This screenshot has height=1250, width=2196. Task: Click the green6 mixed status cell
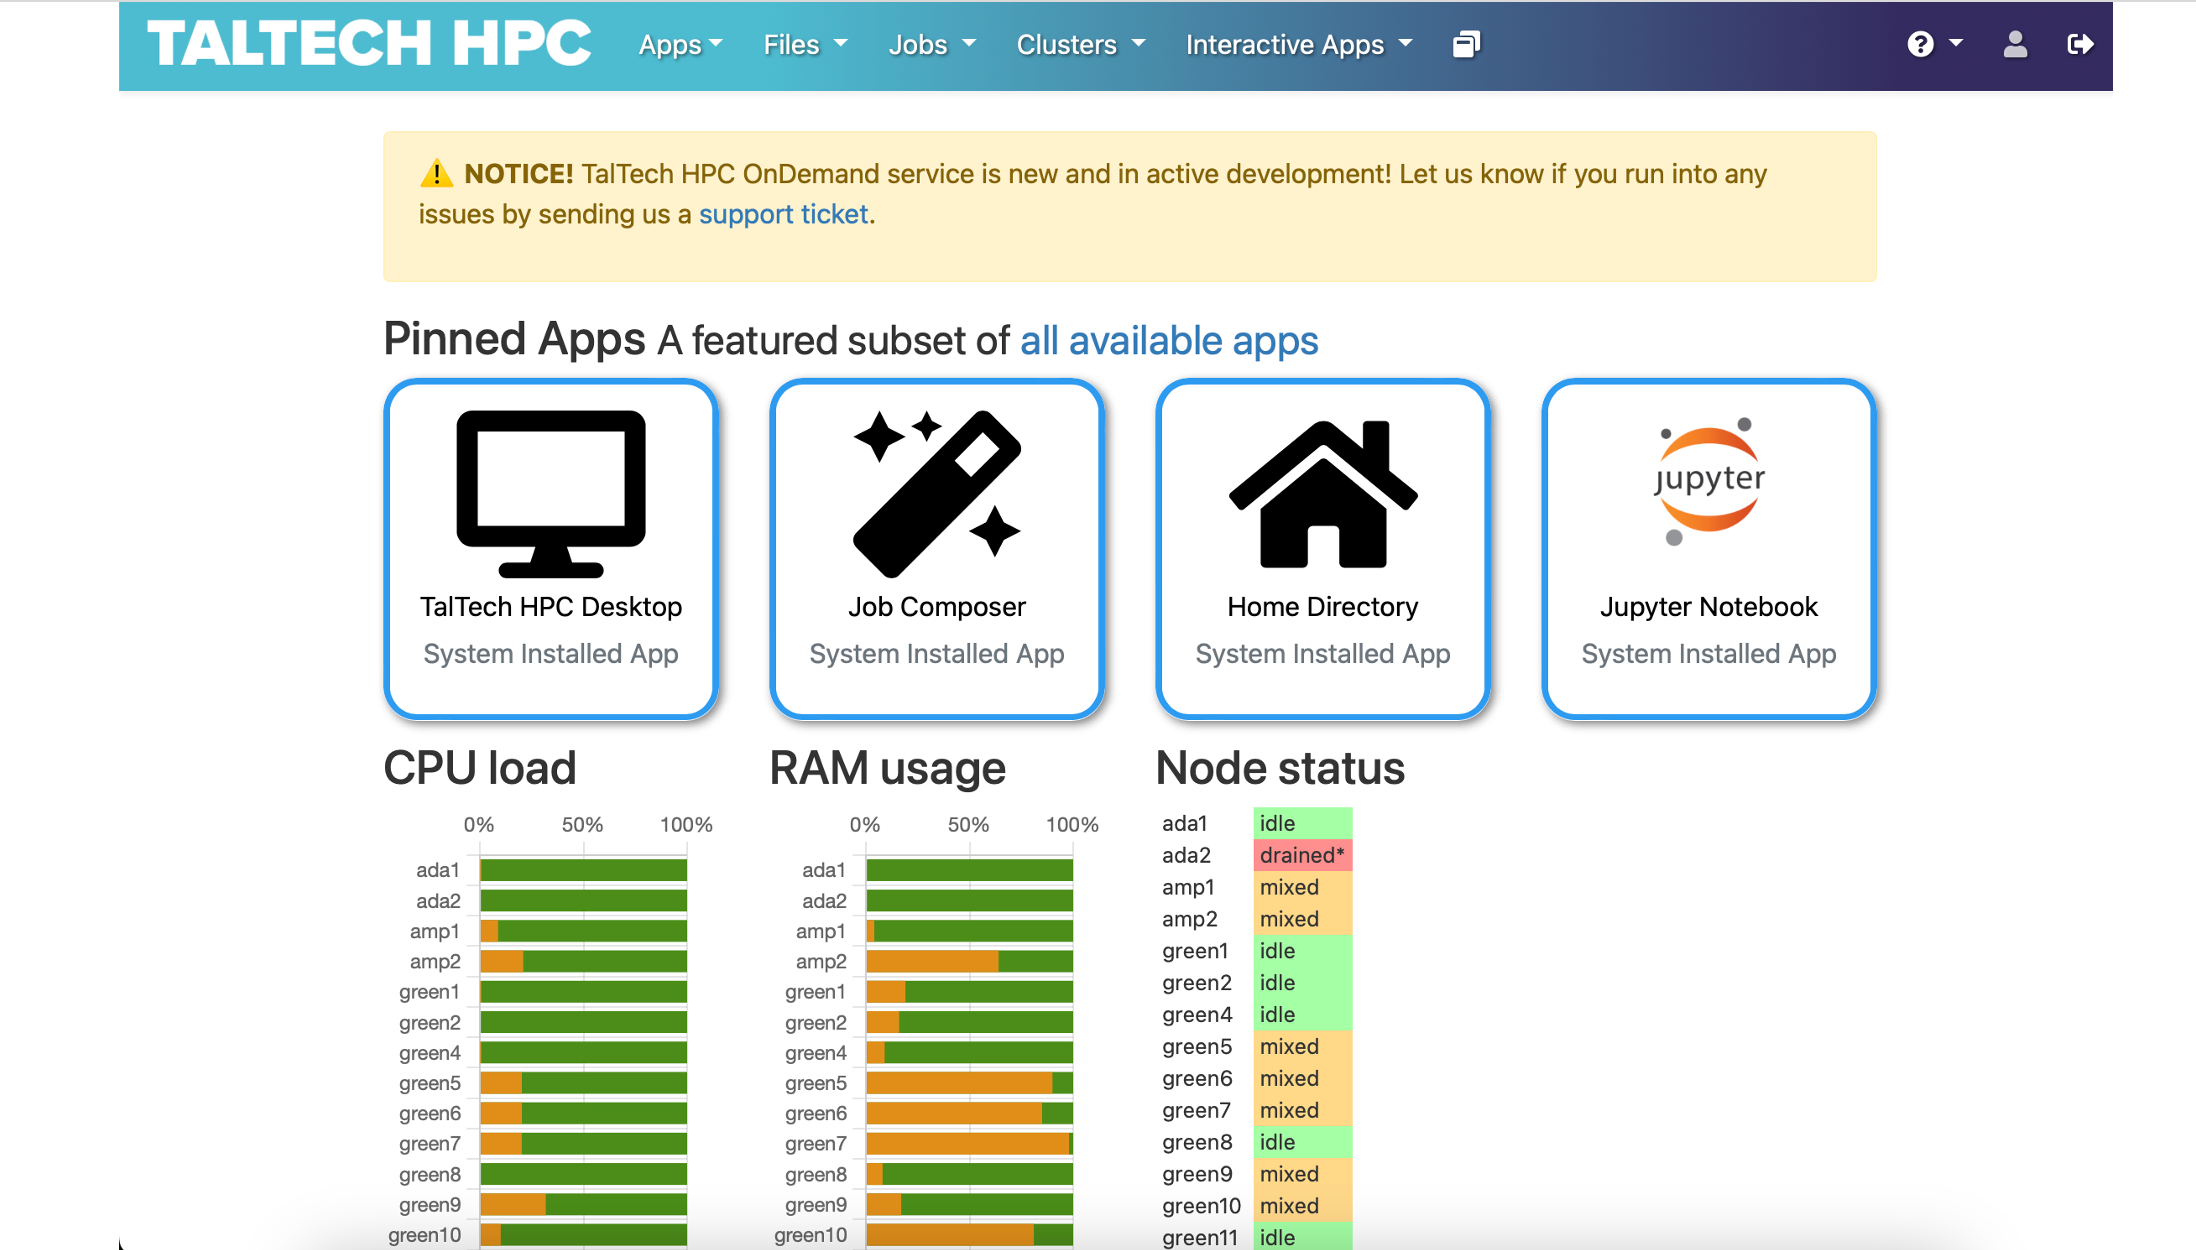click(1303, 1078)
